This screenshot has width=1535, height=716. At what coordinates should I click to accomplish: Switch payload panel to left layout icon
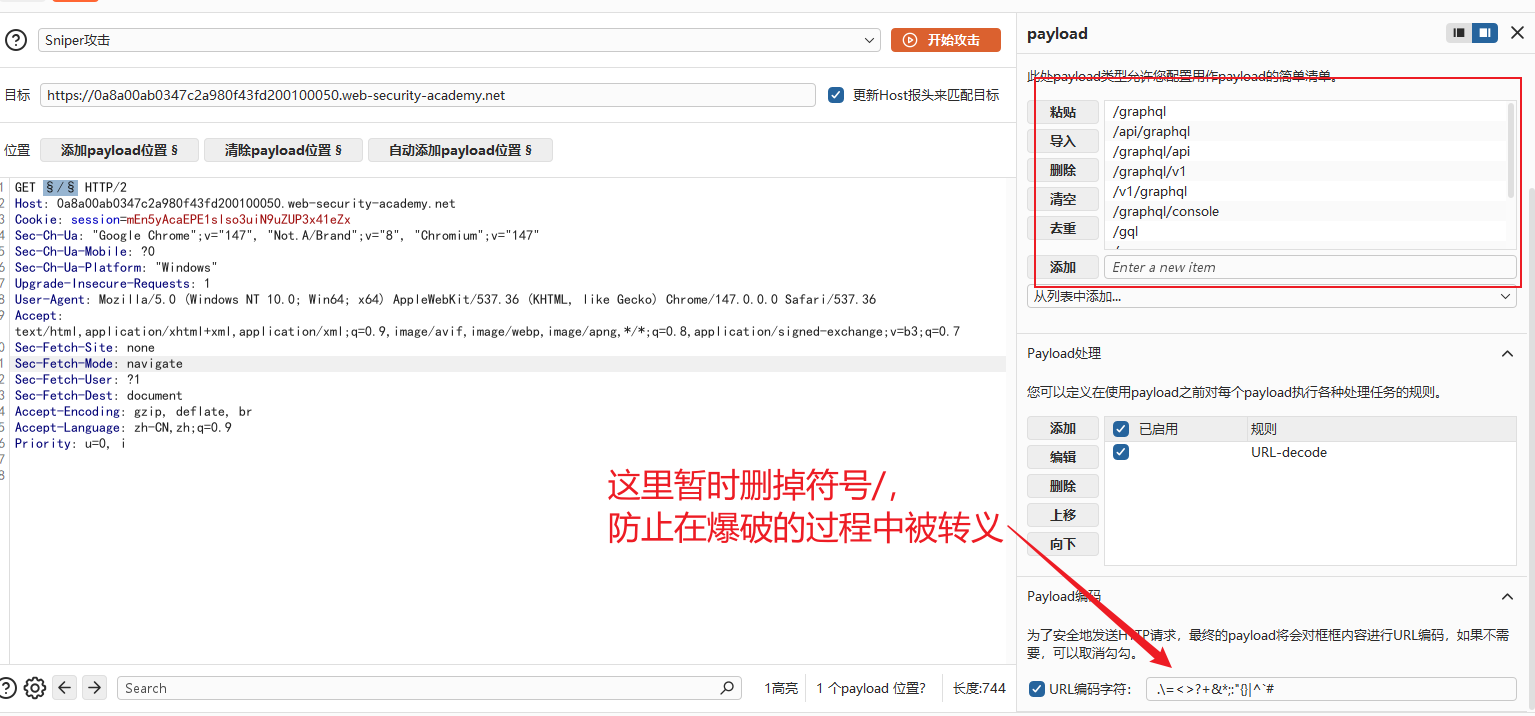[x=1459, y=33]
